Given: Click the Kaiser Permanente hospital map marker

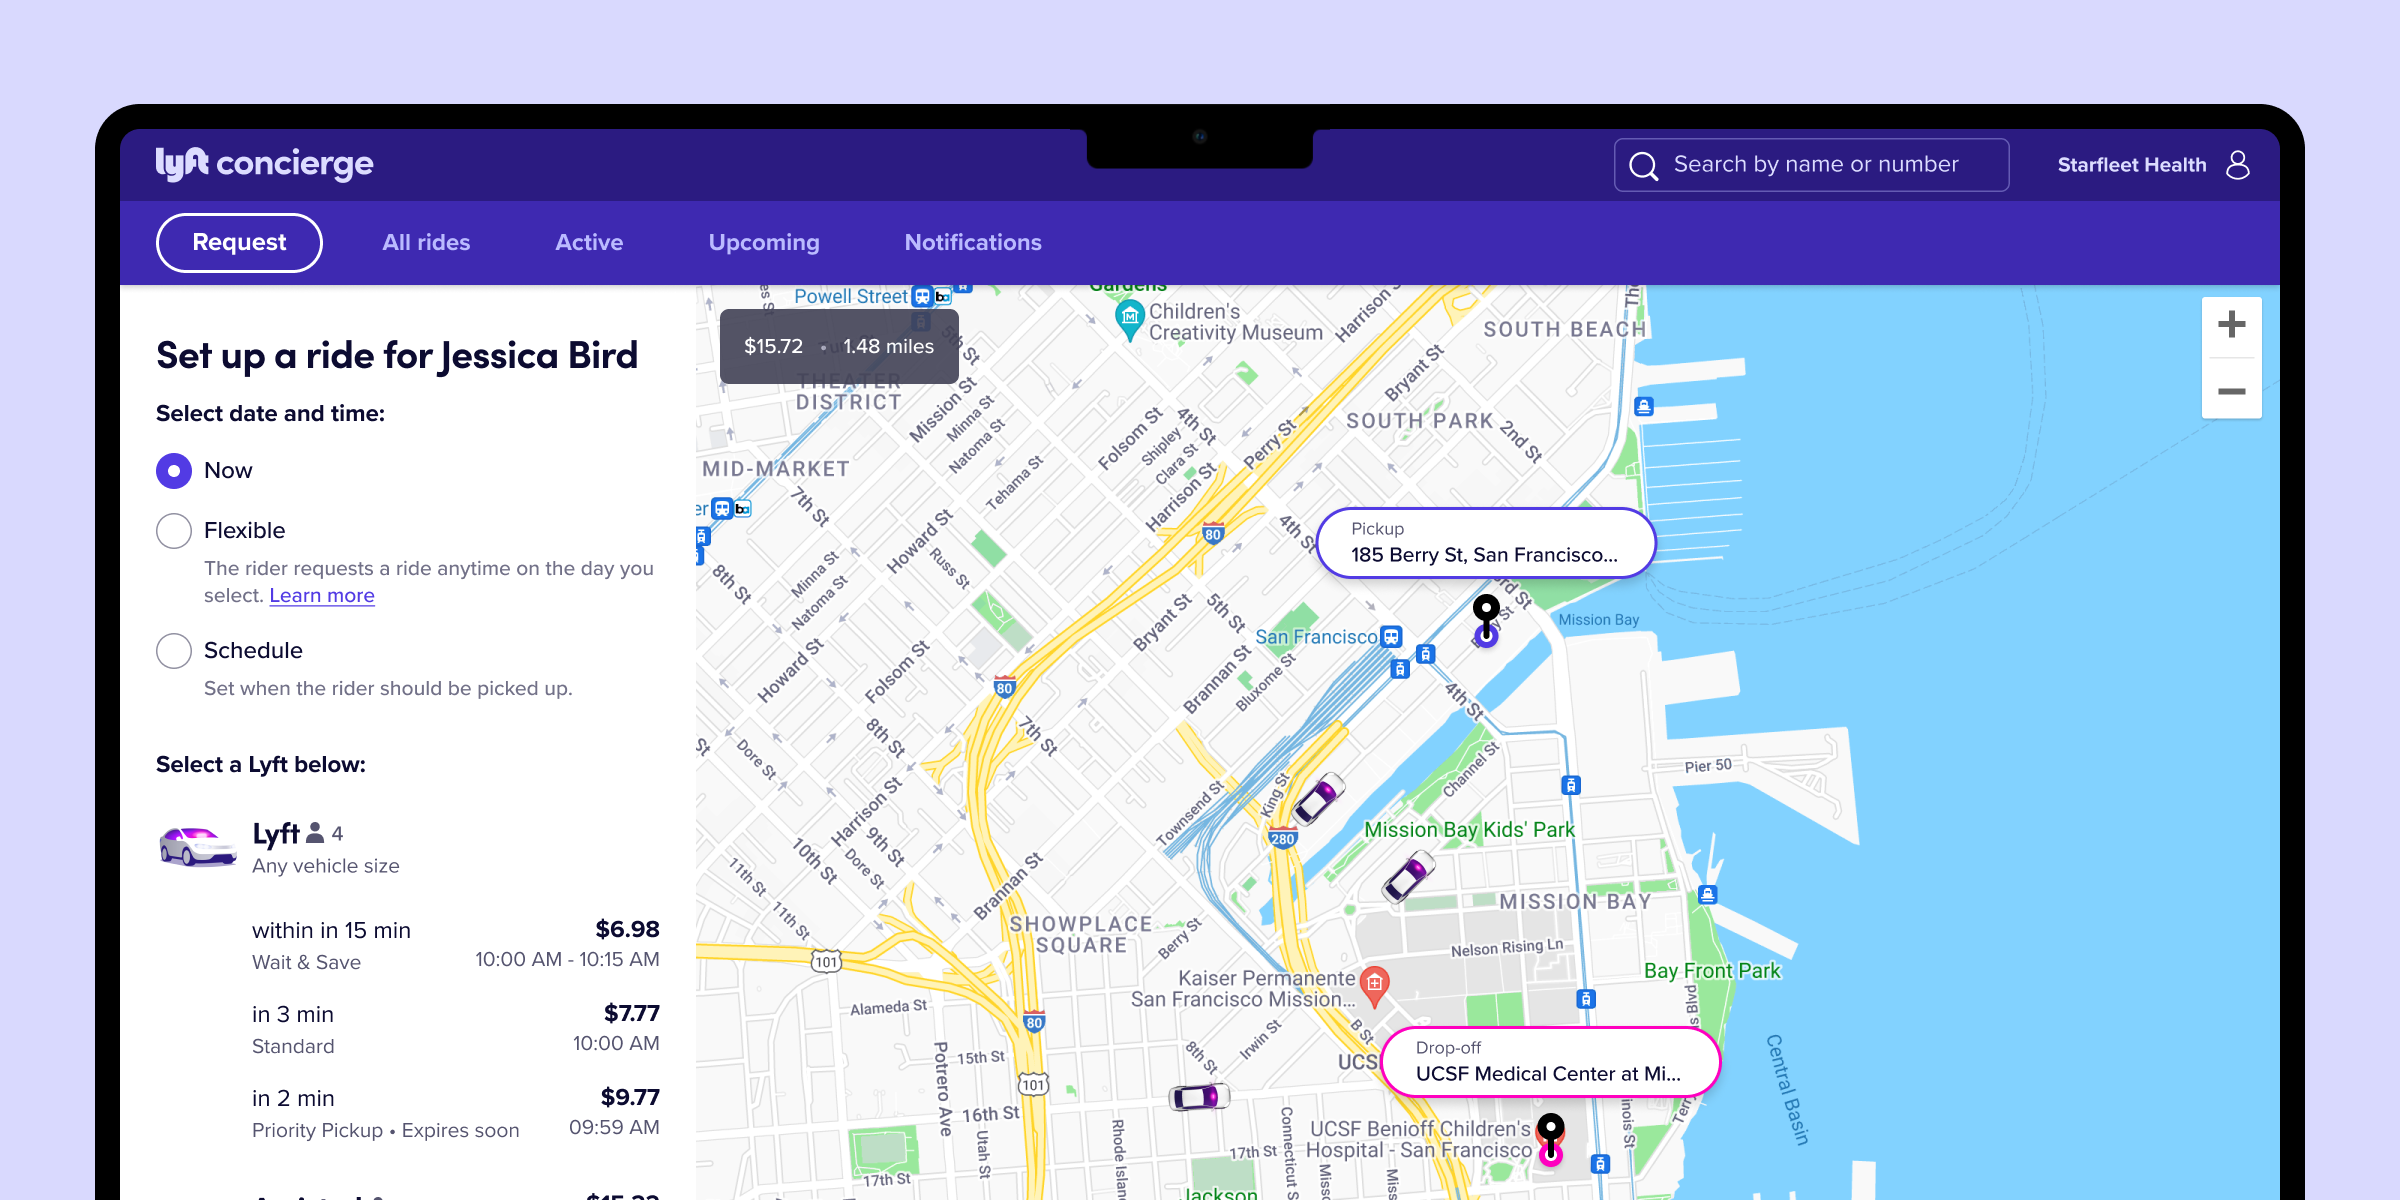Looking at the screenshot, I should point(1375,984).
